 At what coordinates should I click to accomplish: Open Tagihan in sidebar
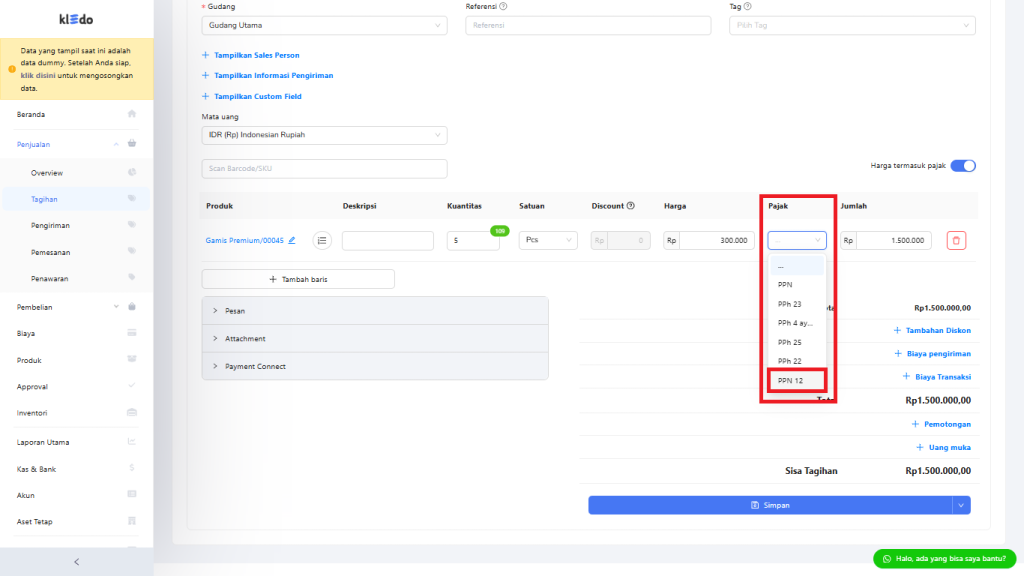[x=76, y=199]
